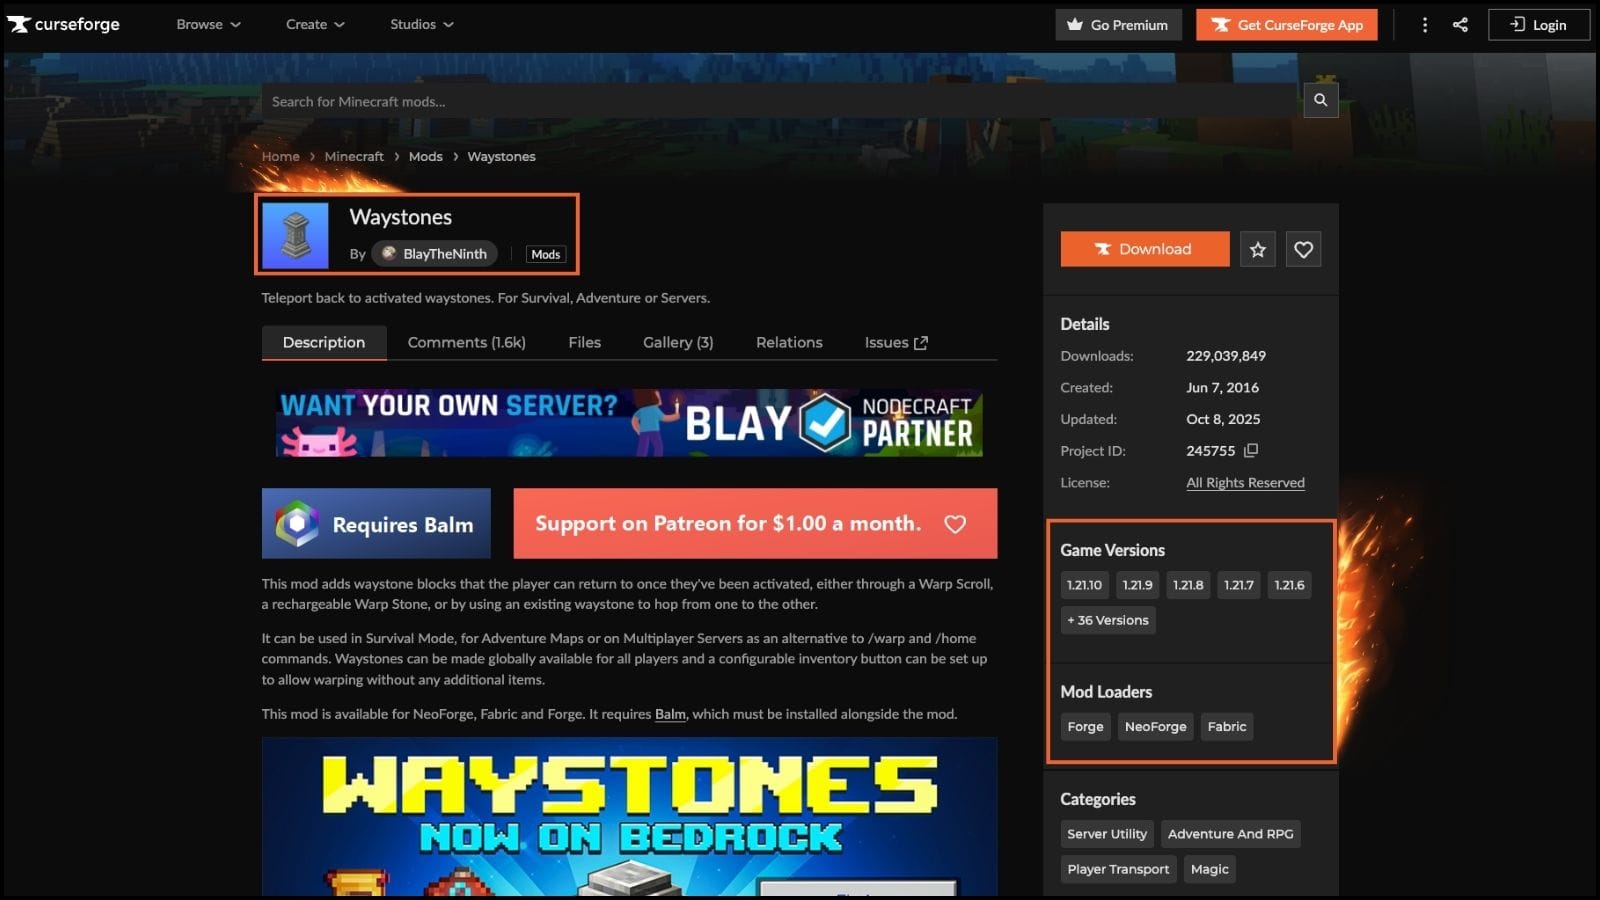The width and height of the screenshot is (1600, 900).
Task: Click the share icon in header
Action: coord(1460,25)
